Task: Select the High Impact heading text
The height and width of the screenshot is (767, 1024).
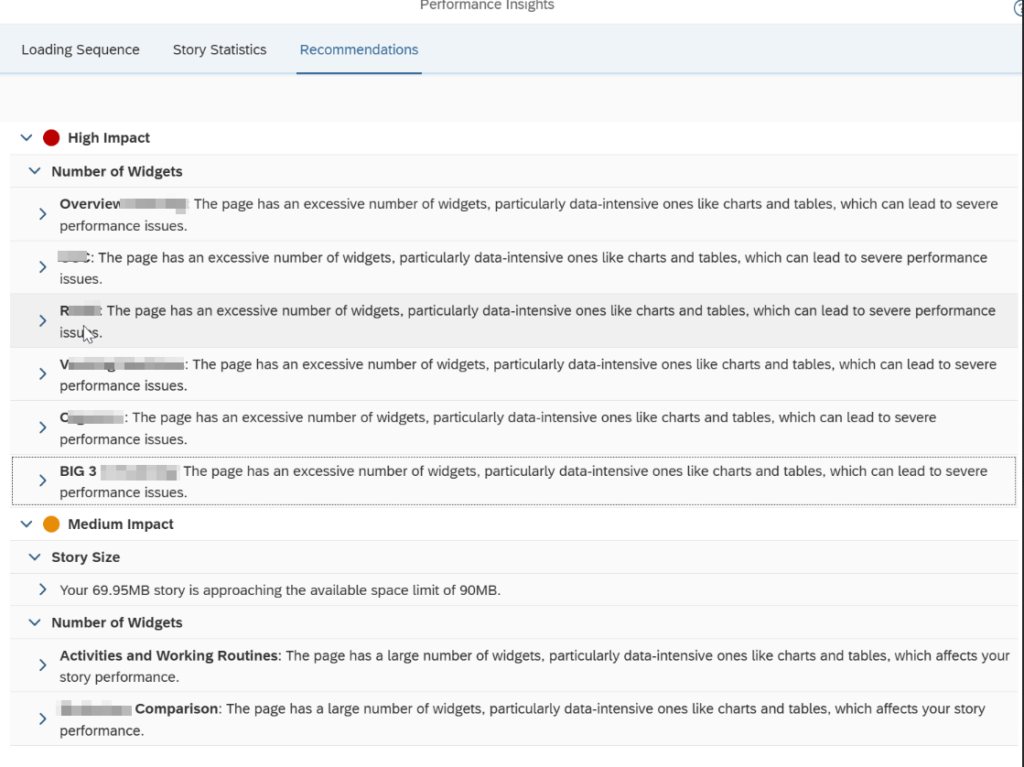Action: [109, 138]
